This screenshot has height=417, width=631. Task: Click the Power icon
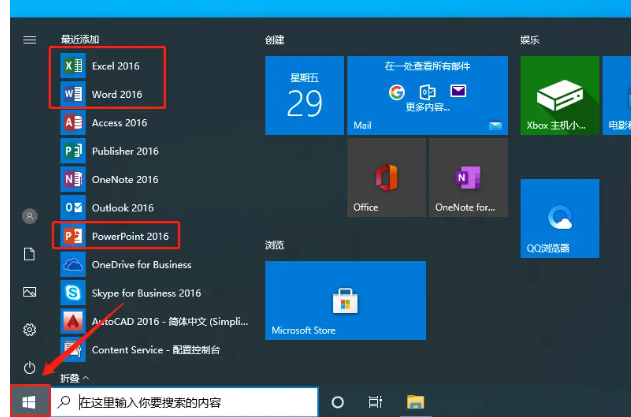[29, 367]
